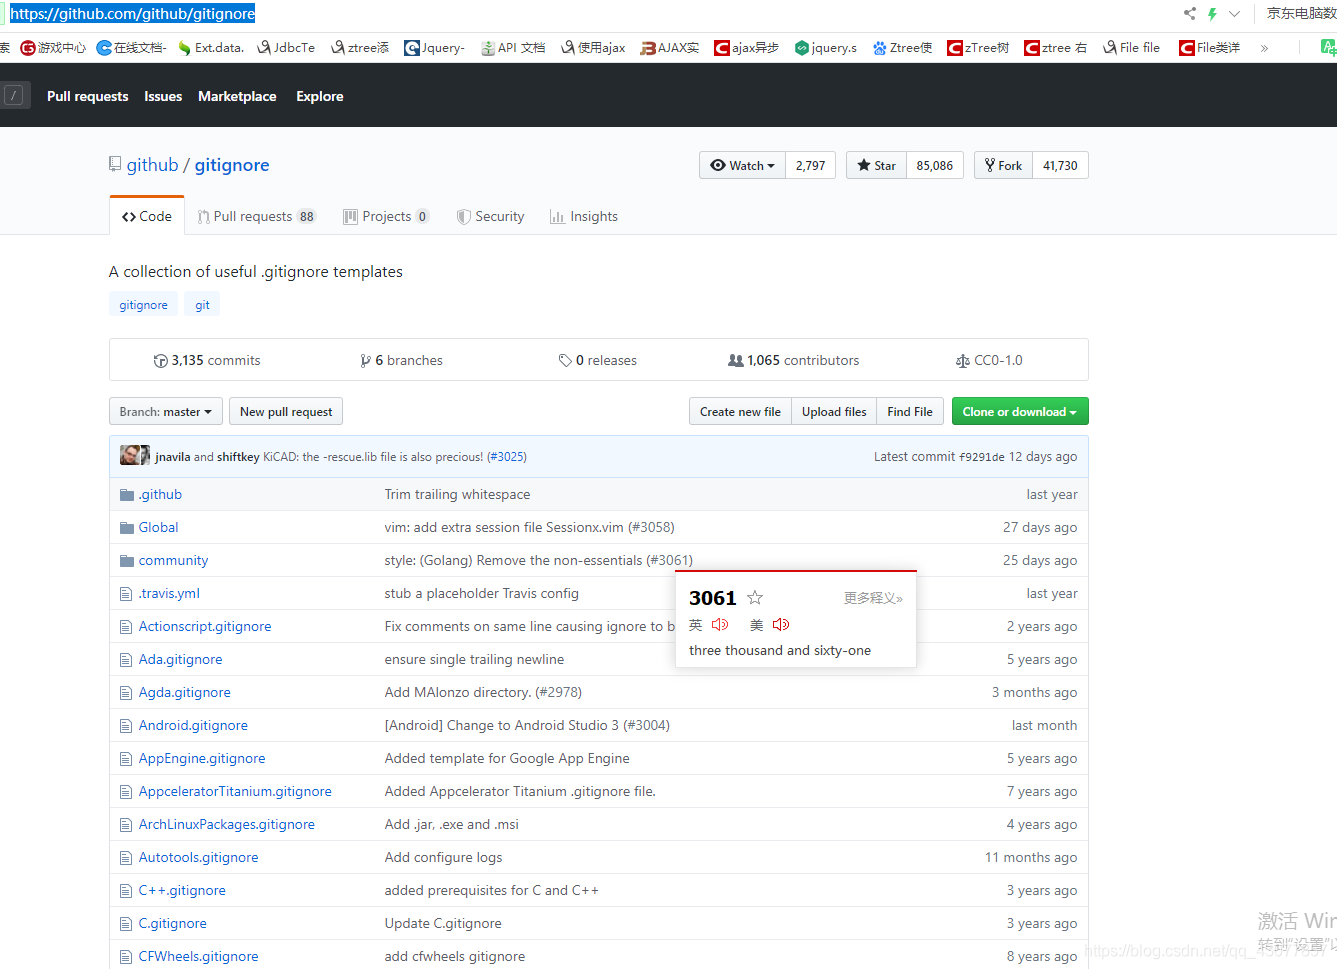Click Create new file button

click(740, 411)
